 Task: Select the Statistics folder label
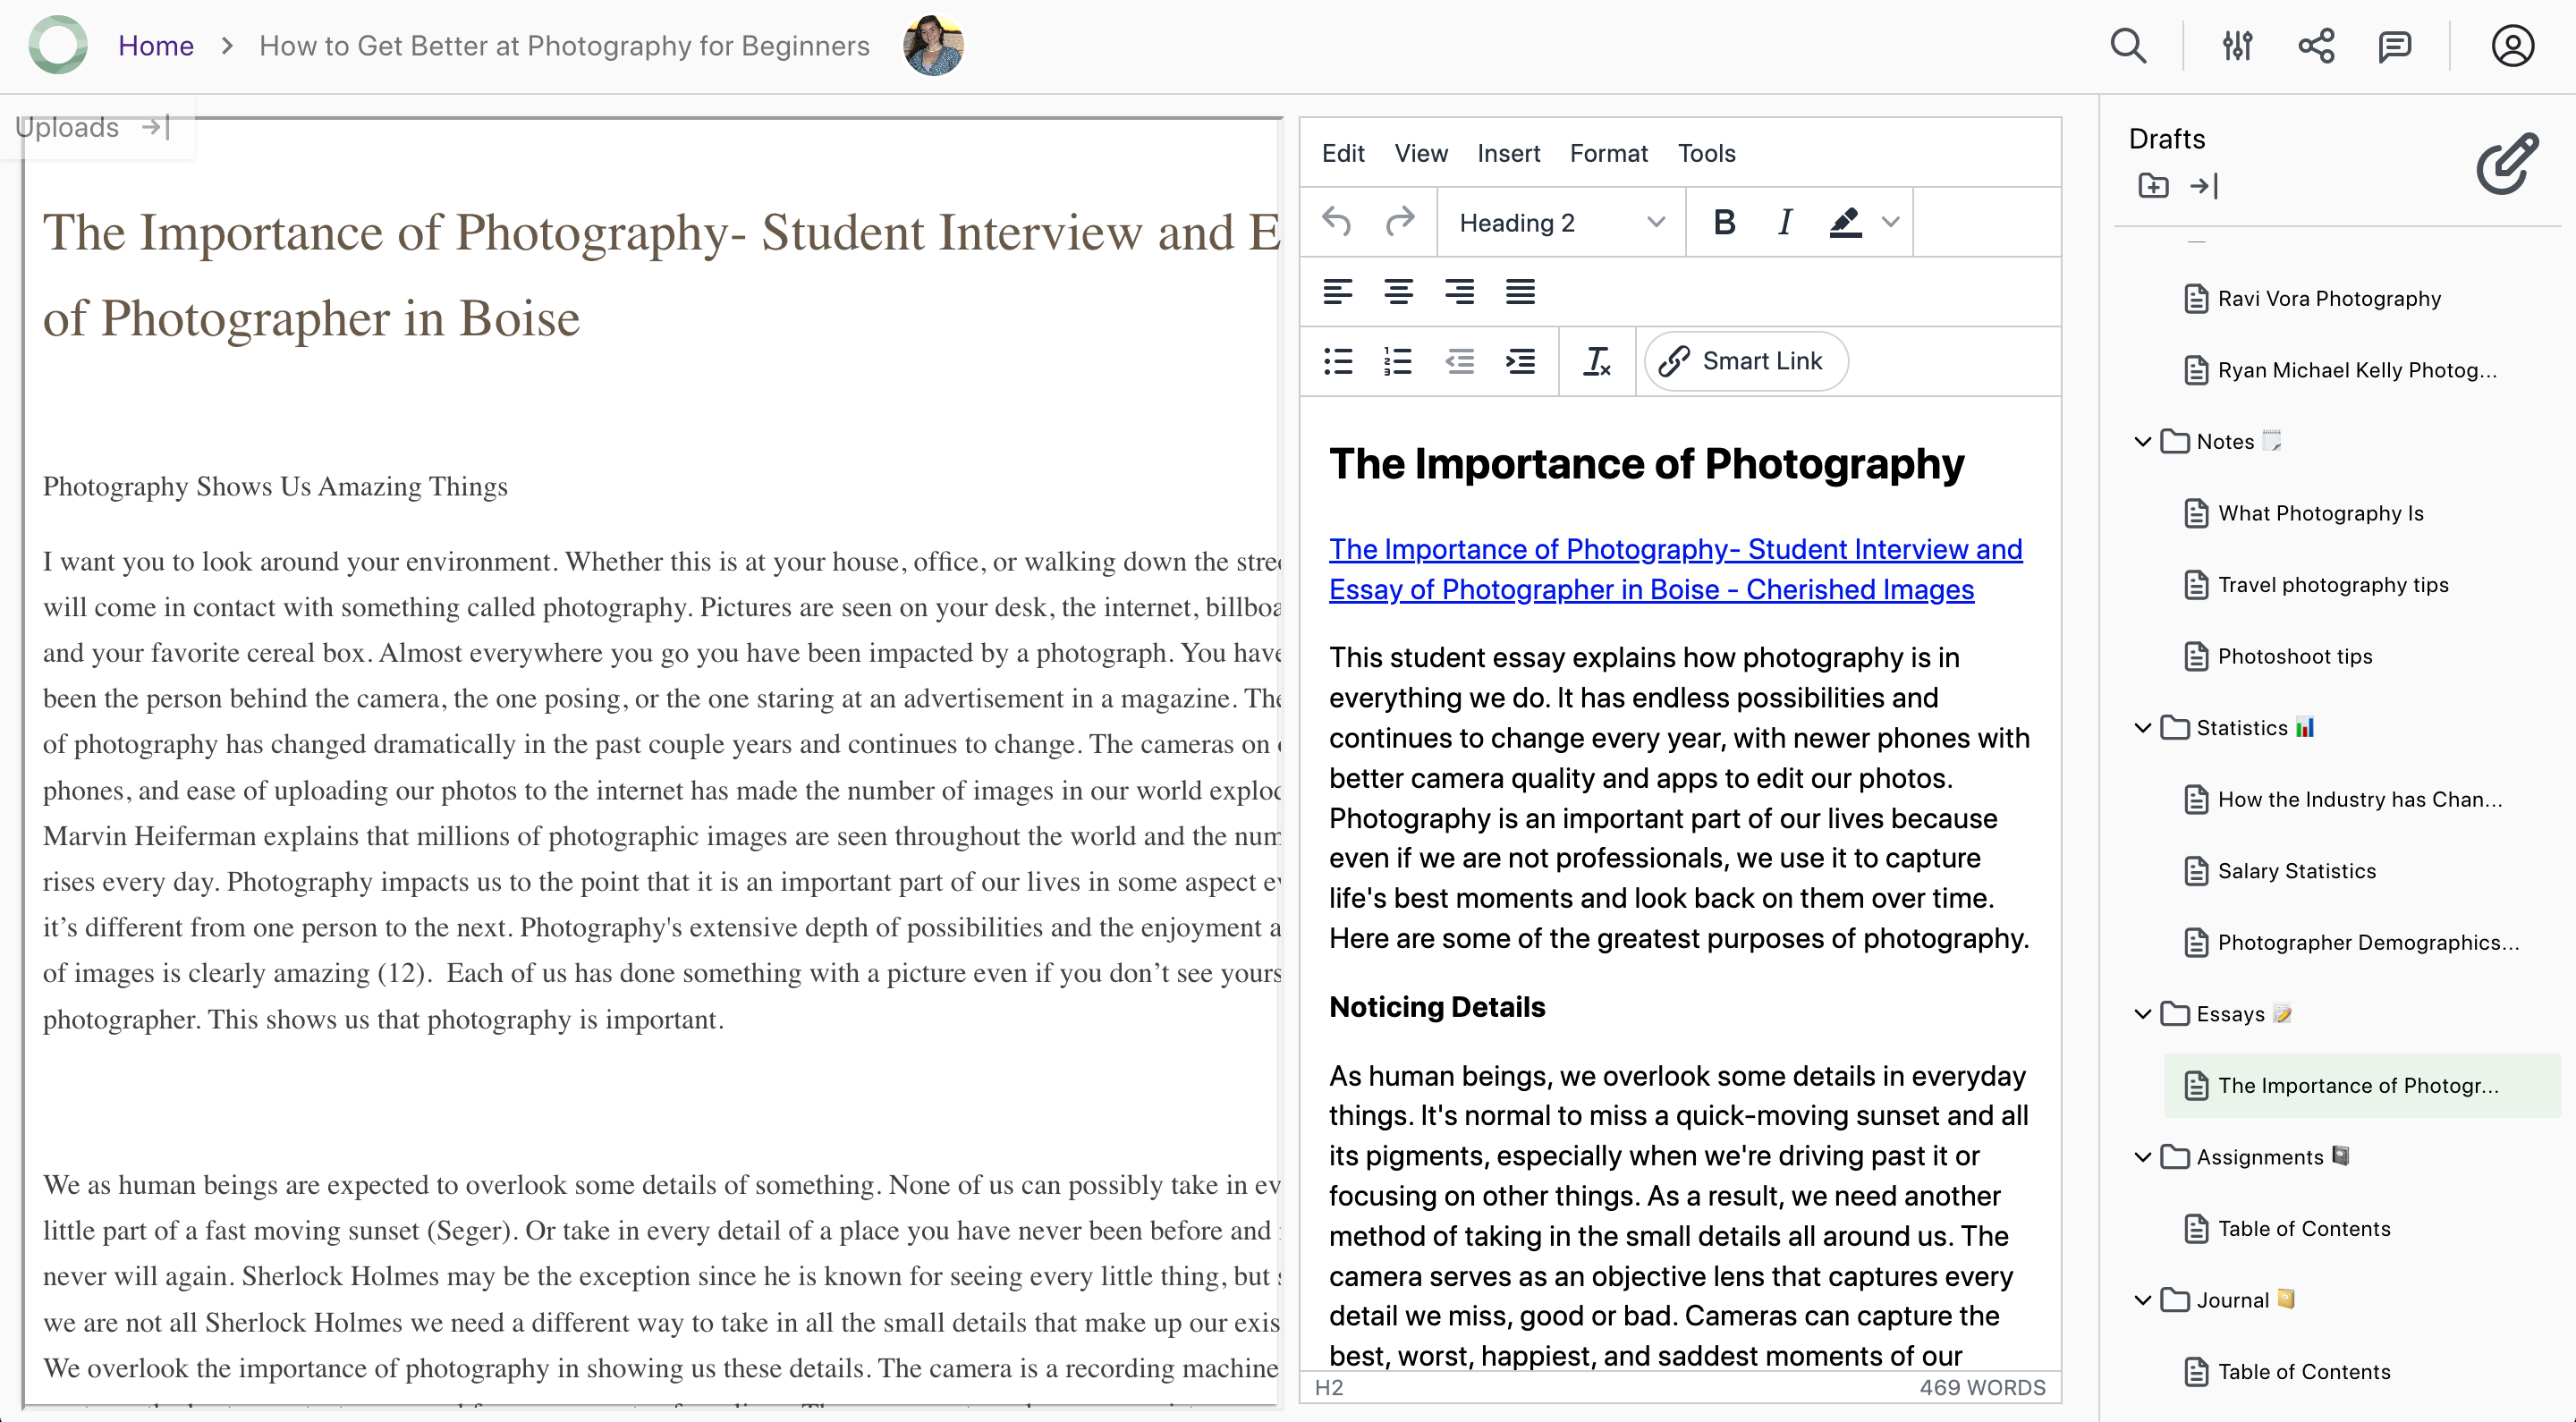(x=2241, y=727)
